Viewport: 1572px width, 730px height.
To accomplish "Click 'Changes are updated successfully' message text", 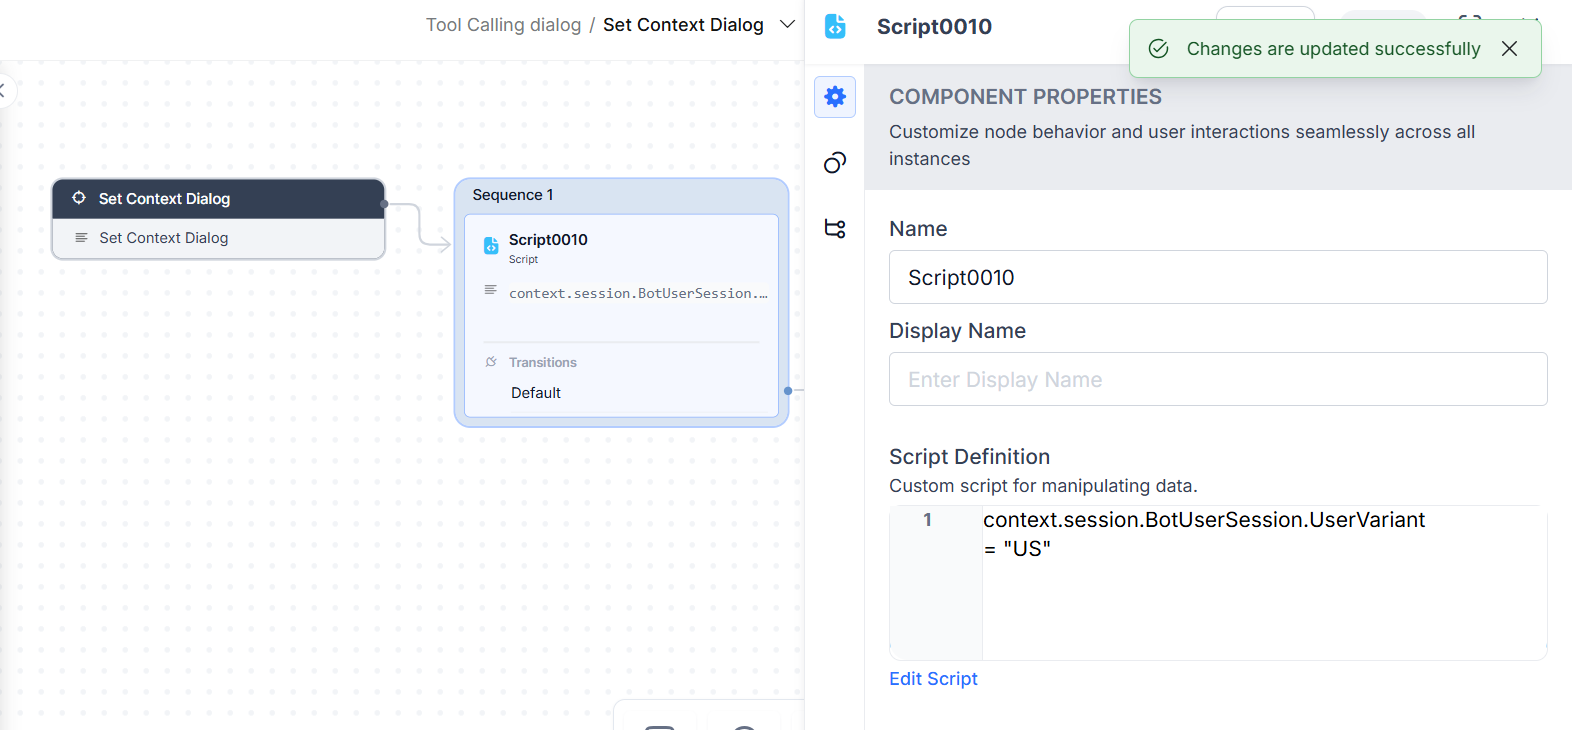I will 1333,49.
